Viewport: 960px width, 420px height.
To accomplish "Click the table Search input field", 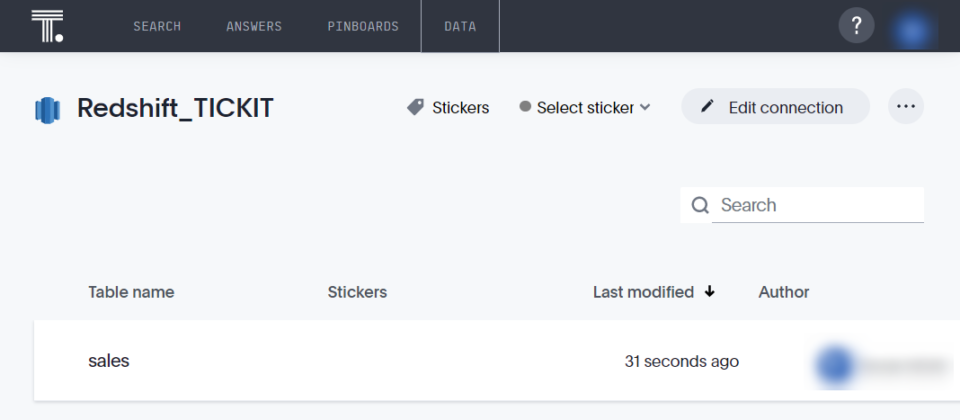I will pyautogui.click(x=817, y=205).
